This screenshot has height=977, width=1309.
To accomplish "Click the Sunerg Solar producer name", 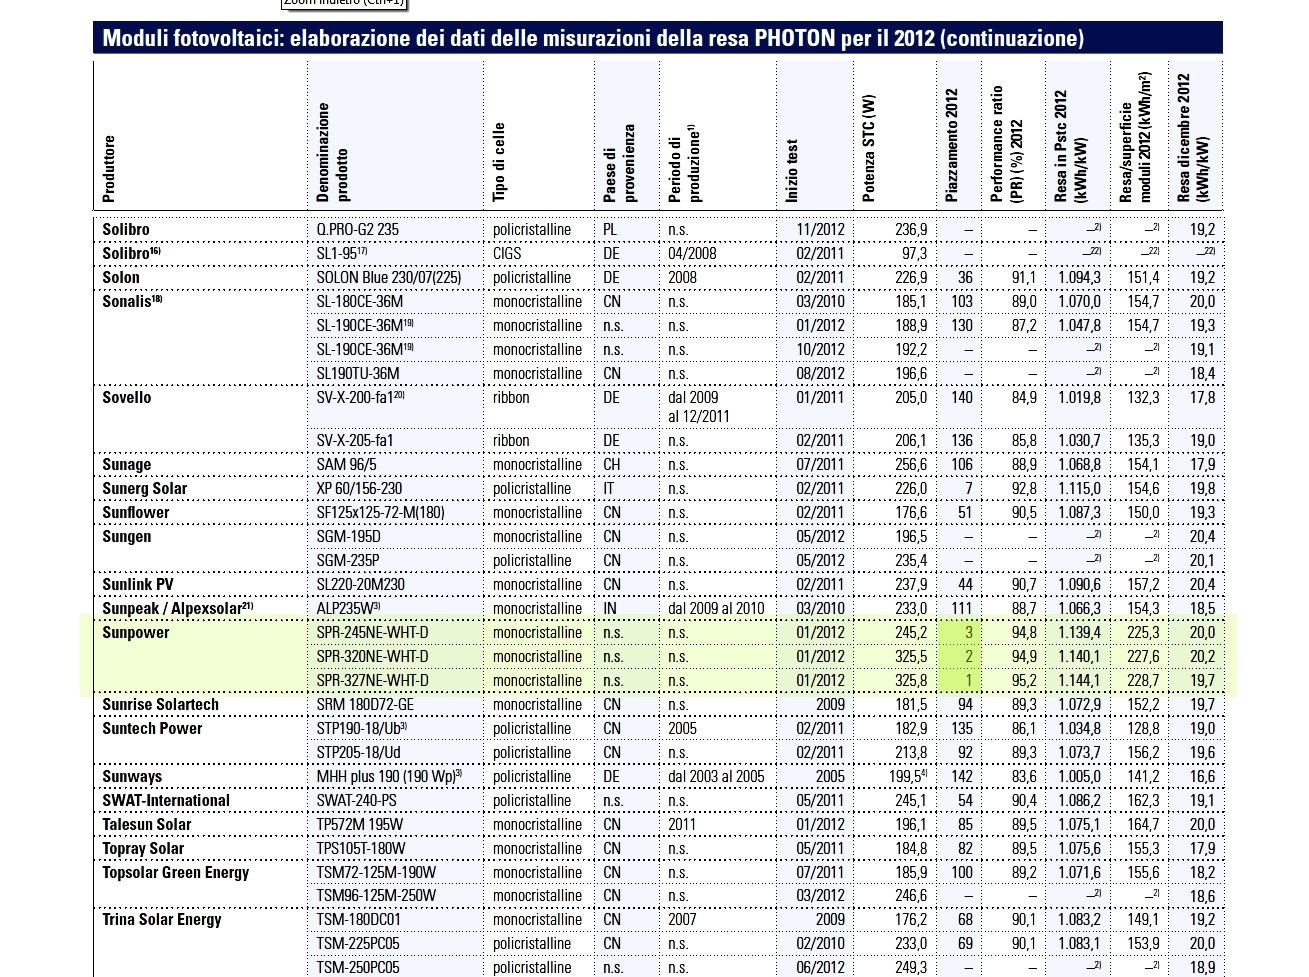I will (145, 489).
